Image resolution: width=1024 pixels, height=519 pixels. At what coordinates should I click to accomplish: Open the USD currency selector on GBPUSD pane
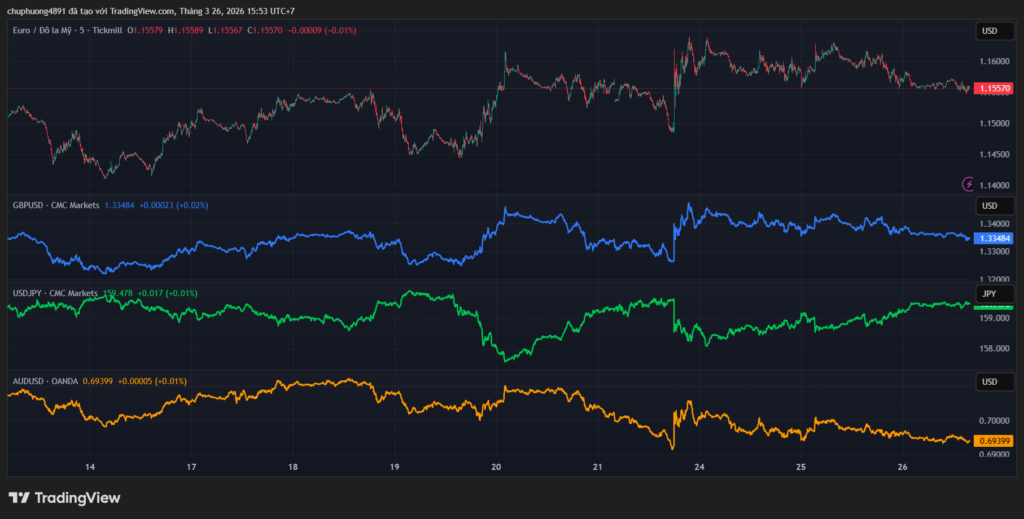989,206
